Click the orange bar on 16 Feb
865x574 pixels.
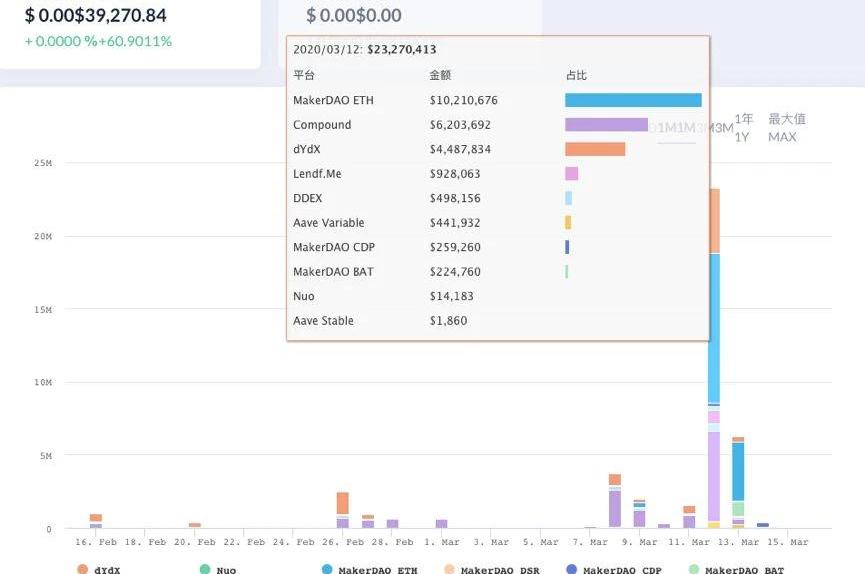(x=96, y=518)
